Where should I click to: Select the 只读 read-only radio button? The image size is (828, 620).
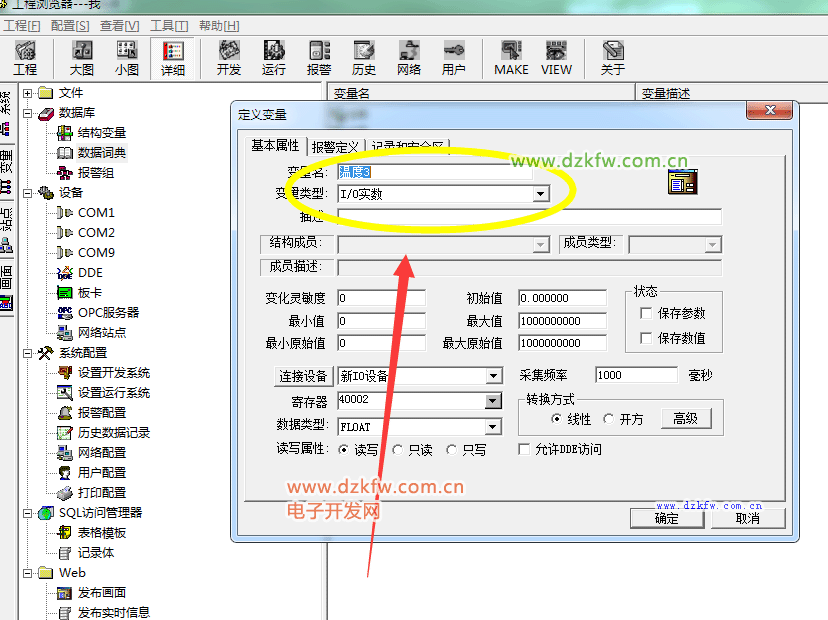398,450
